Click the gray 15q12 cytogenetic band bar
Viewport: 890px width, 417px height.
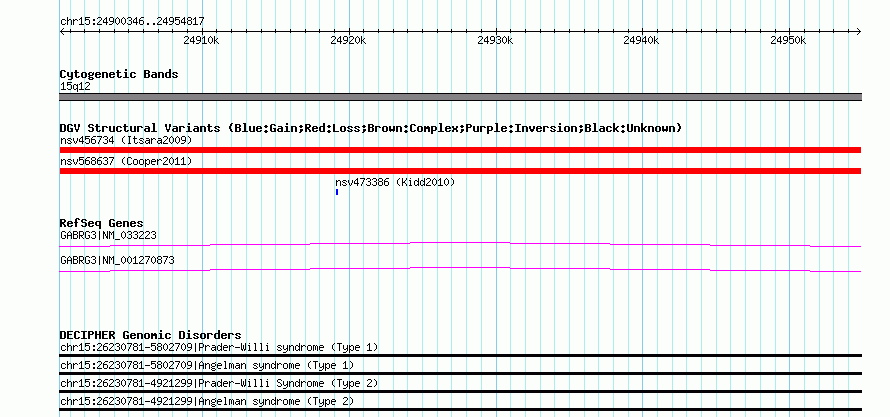[460, 97]
